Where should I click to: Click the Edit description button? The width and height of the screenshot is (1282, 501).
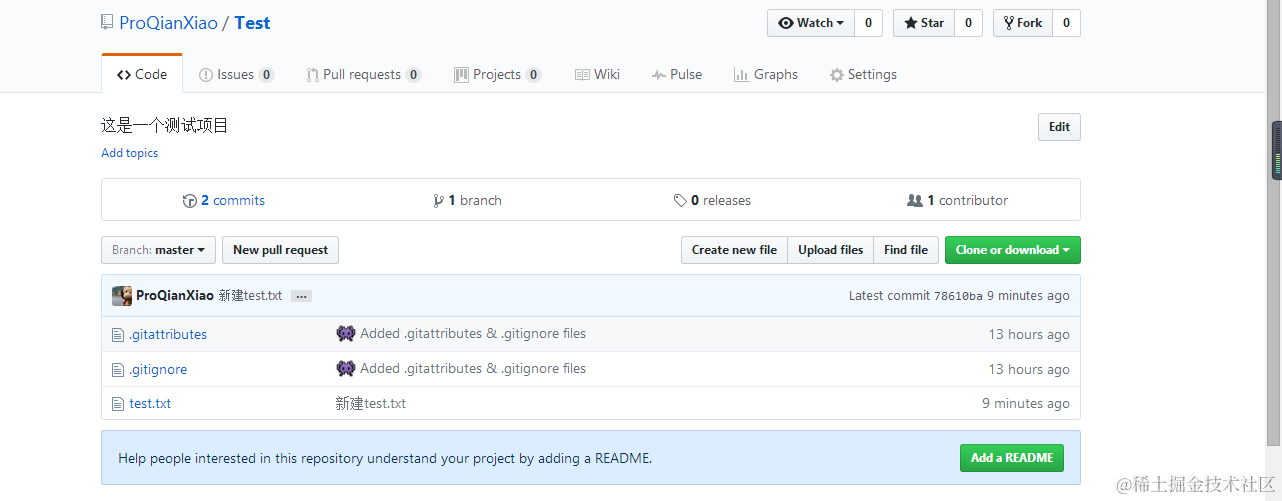pyautogui.click(x=1059, y=127)
